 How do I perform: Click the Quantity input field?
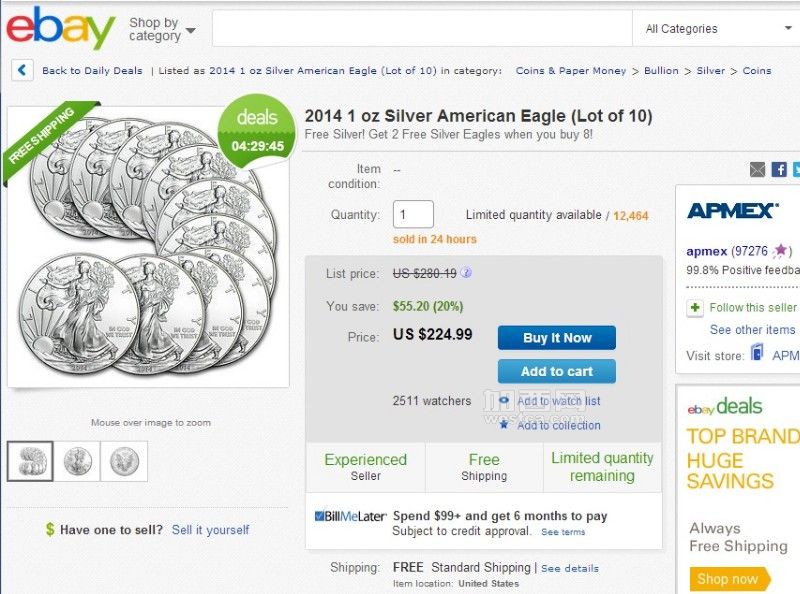413,214
